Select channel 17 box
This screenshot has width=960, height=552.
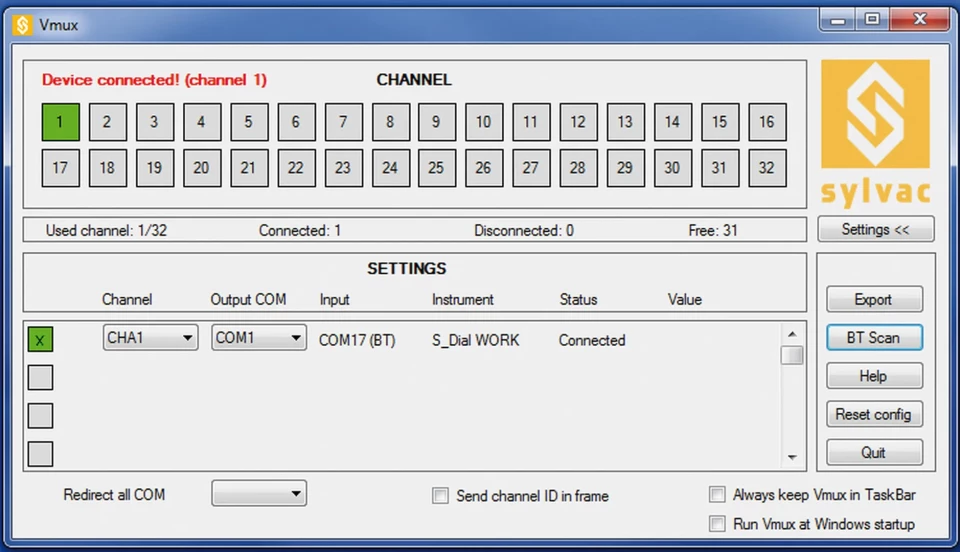[x=60, y=168]
